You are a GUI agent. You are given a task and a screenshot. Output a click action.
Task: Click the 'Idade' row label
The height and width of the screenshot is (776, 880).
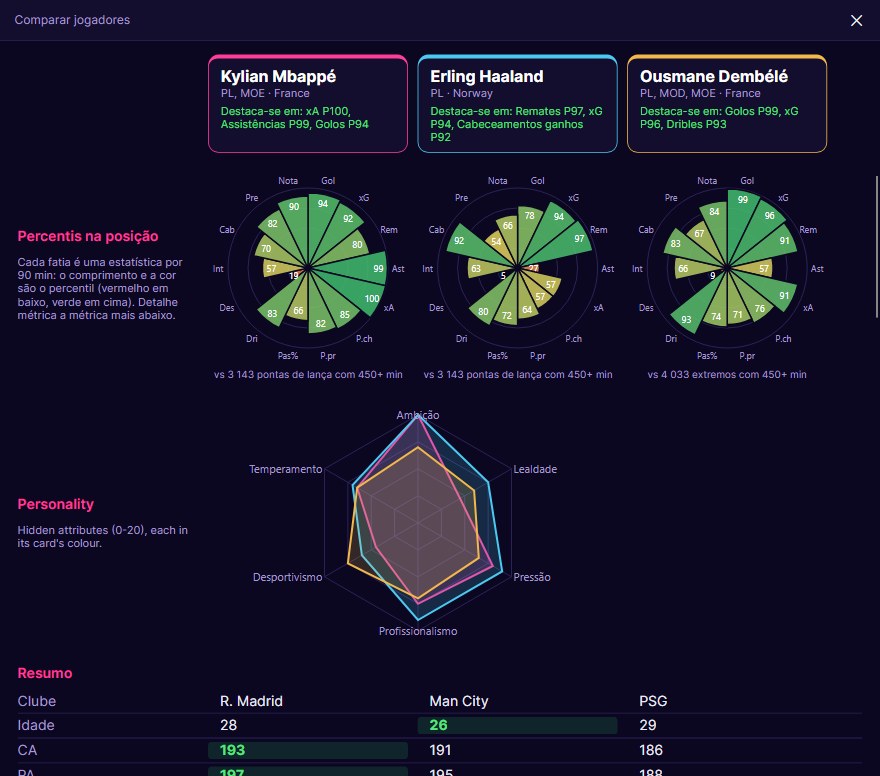coord(36,725)
